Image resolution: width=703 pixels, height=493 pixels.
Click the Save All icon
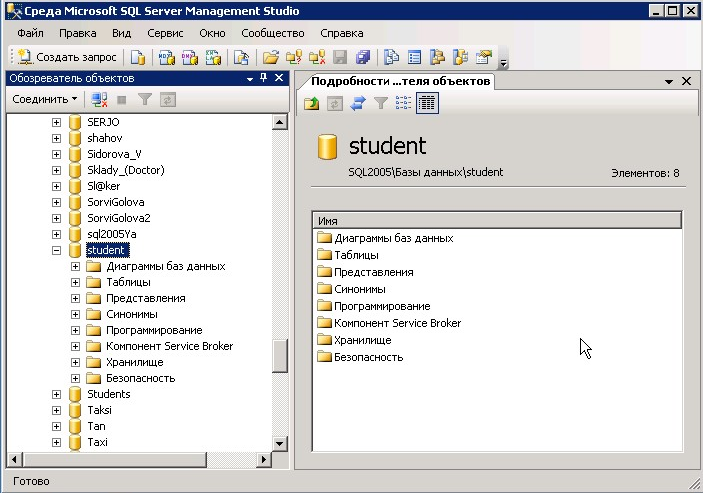click(x=363, y=57)
